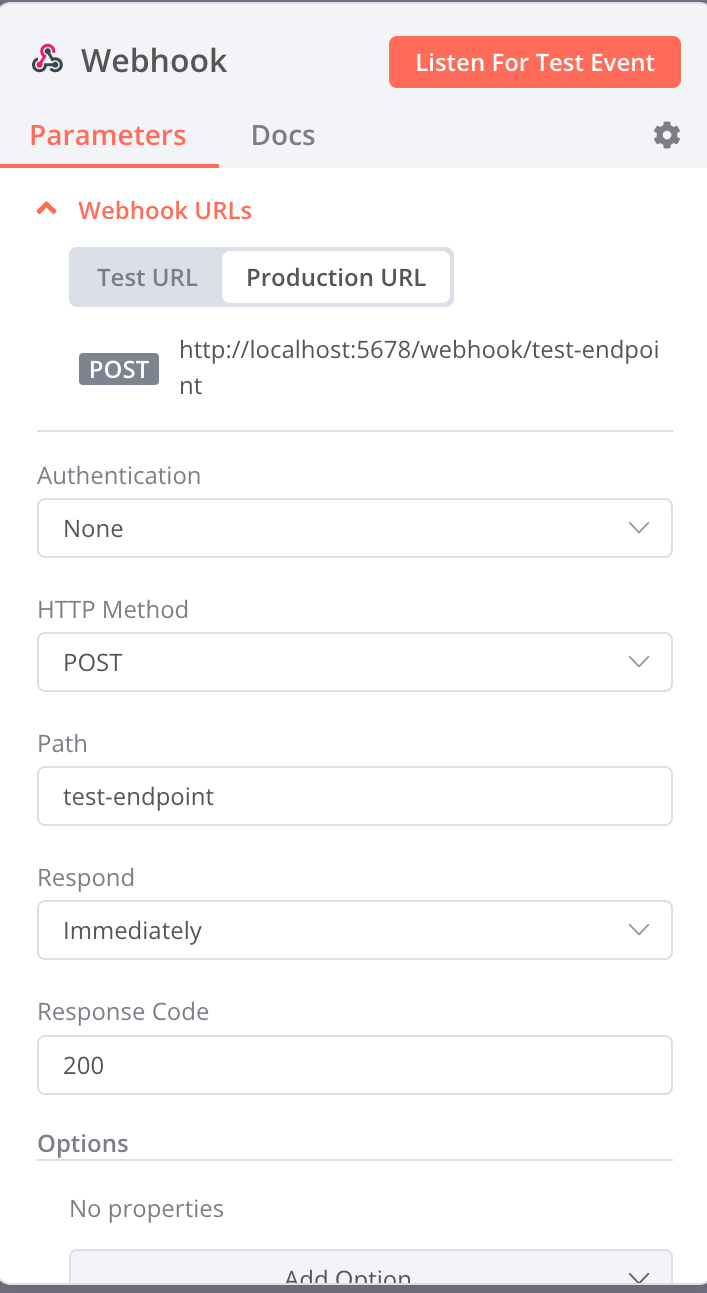Open the Docs tab

pos(283,135)
